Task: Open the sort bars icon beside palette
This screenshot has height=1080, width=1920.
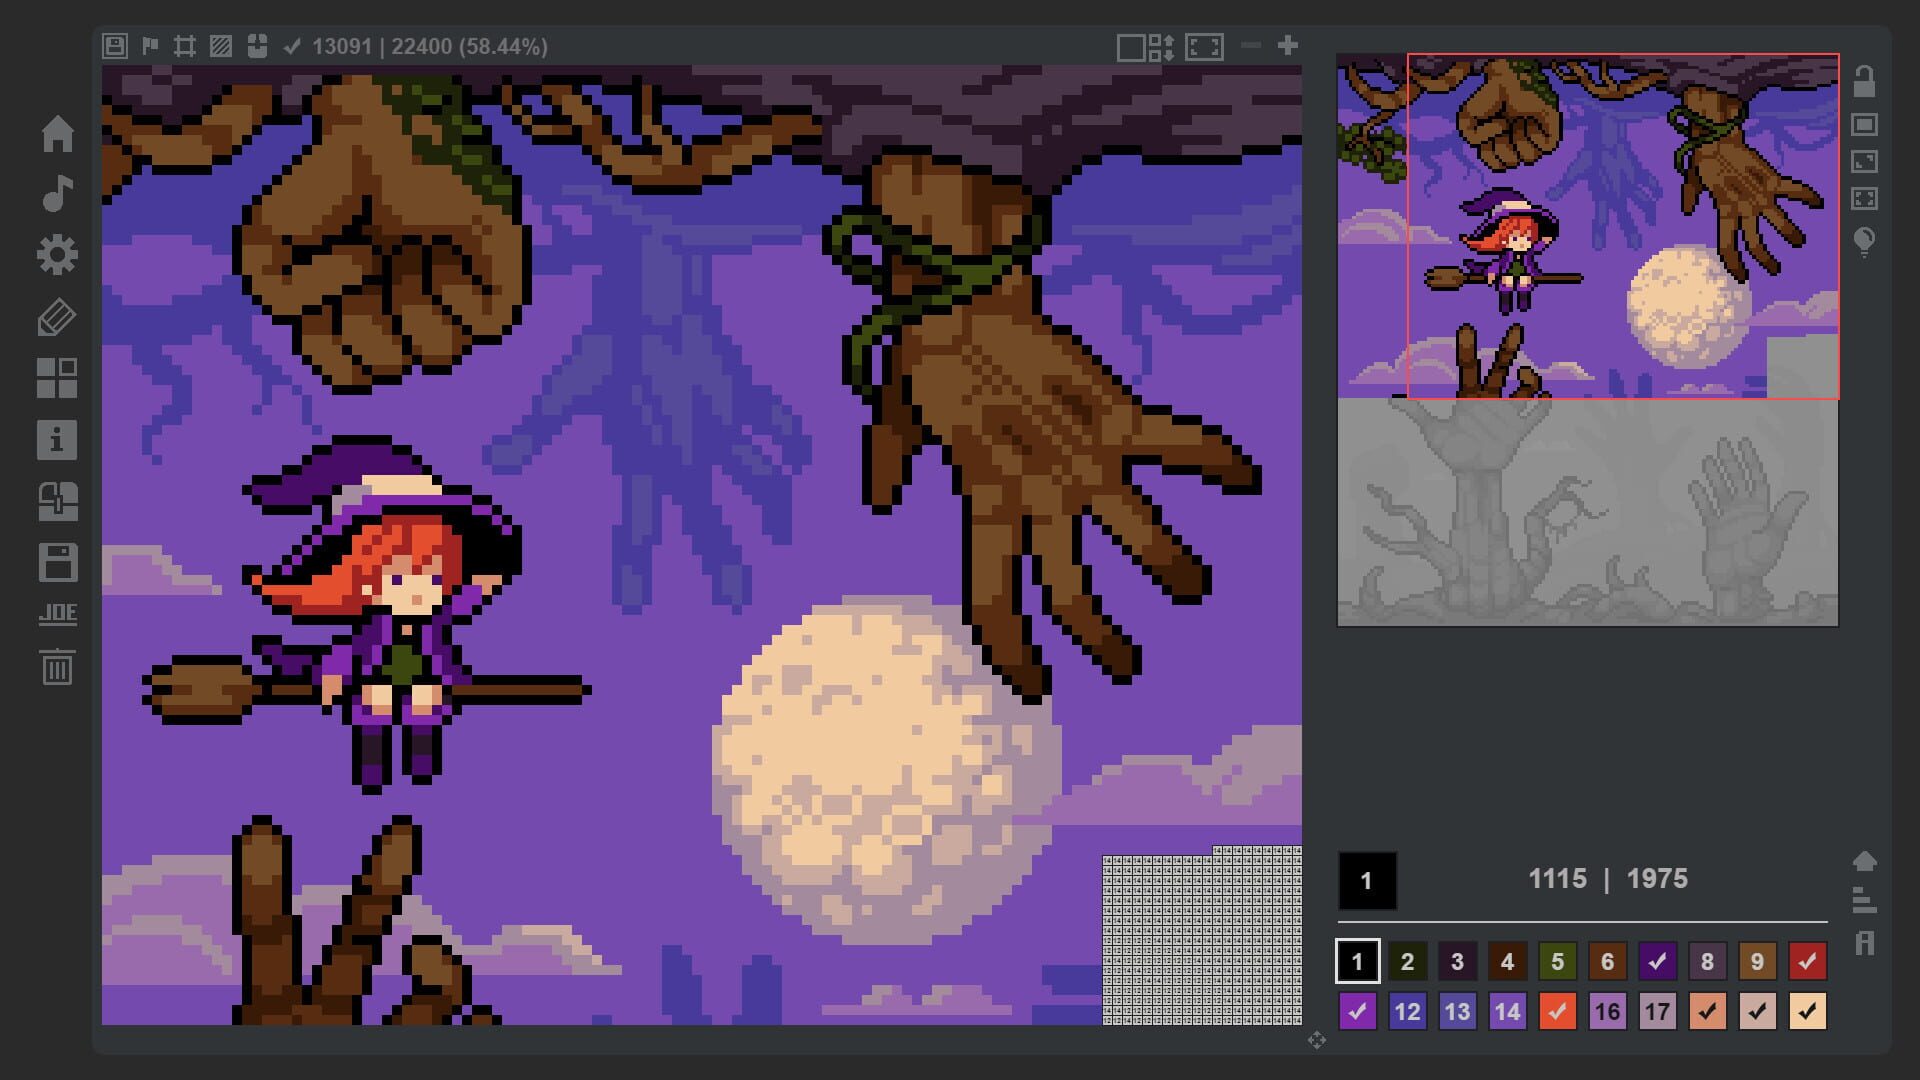Action: click(1864, 900)
